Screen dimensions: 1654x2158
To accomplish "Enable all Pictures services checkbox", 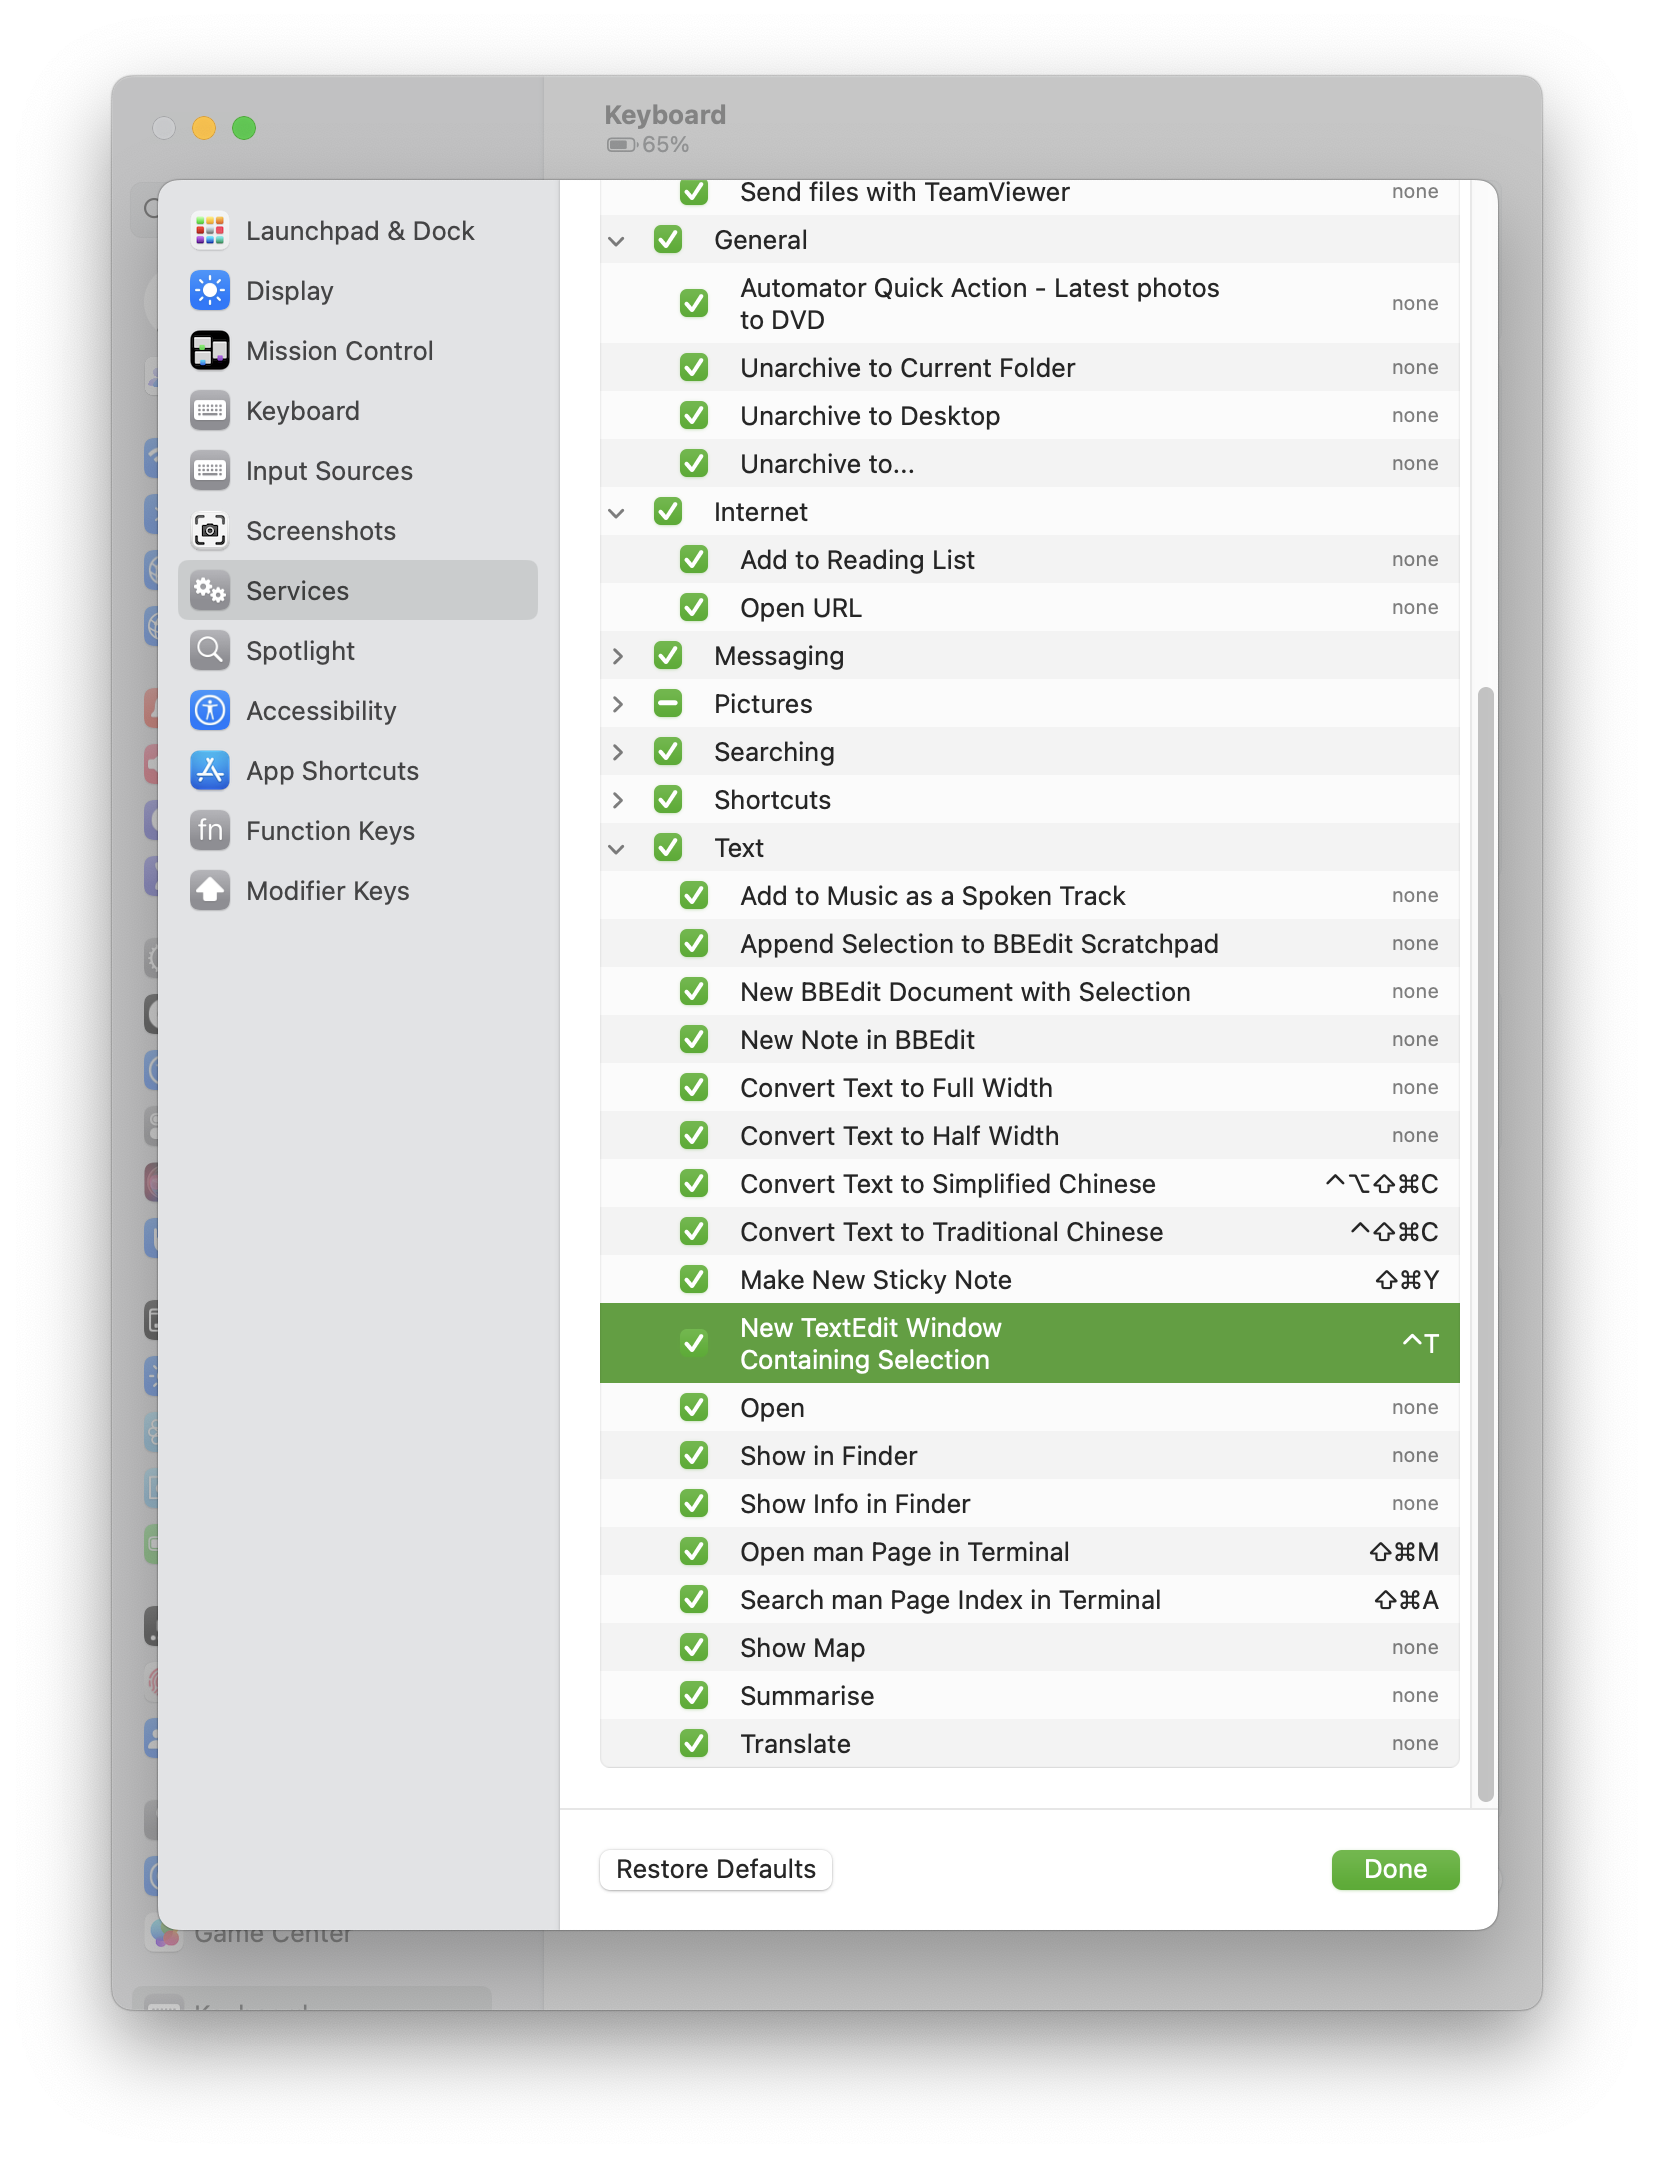I will tap(668, 704).
